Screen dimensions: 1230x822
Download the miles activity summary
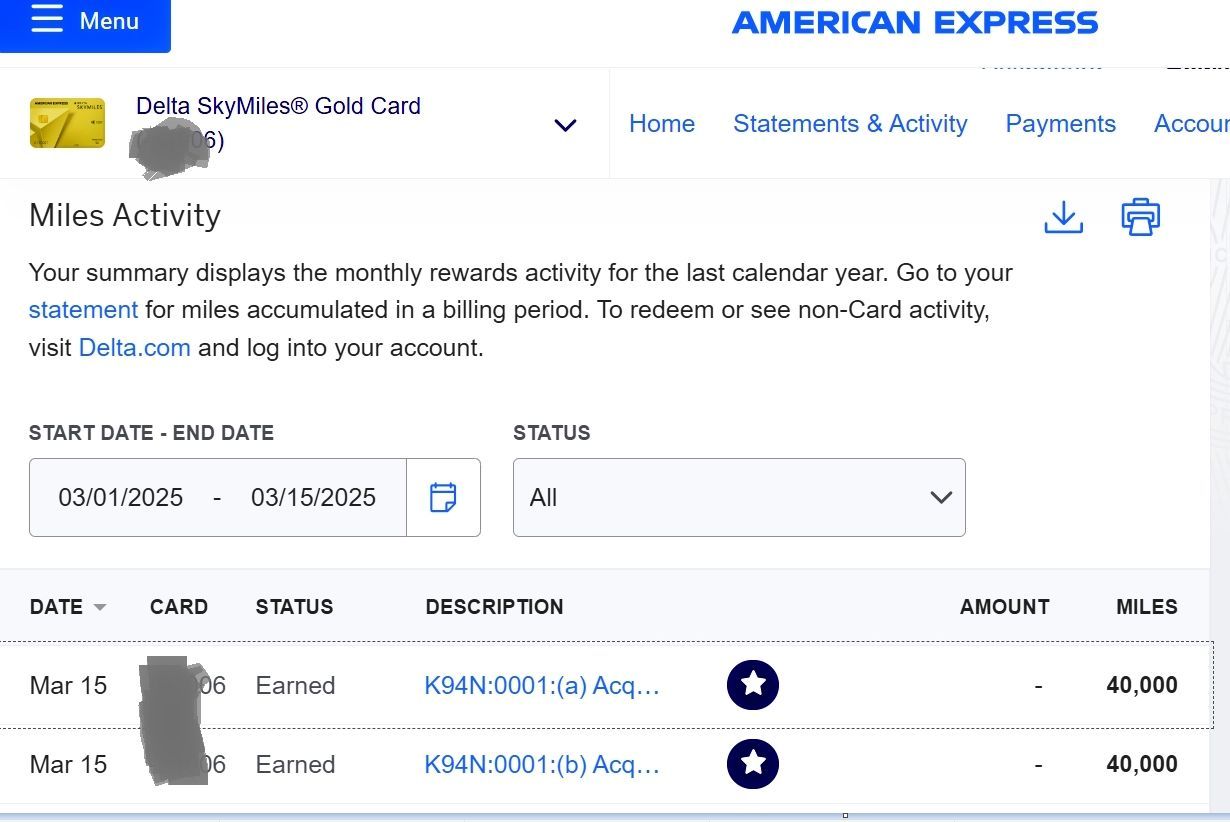(1063, 217)
